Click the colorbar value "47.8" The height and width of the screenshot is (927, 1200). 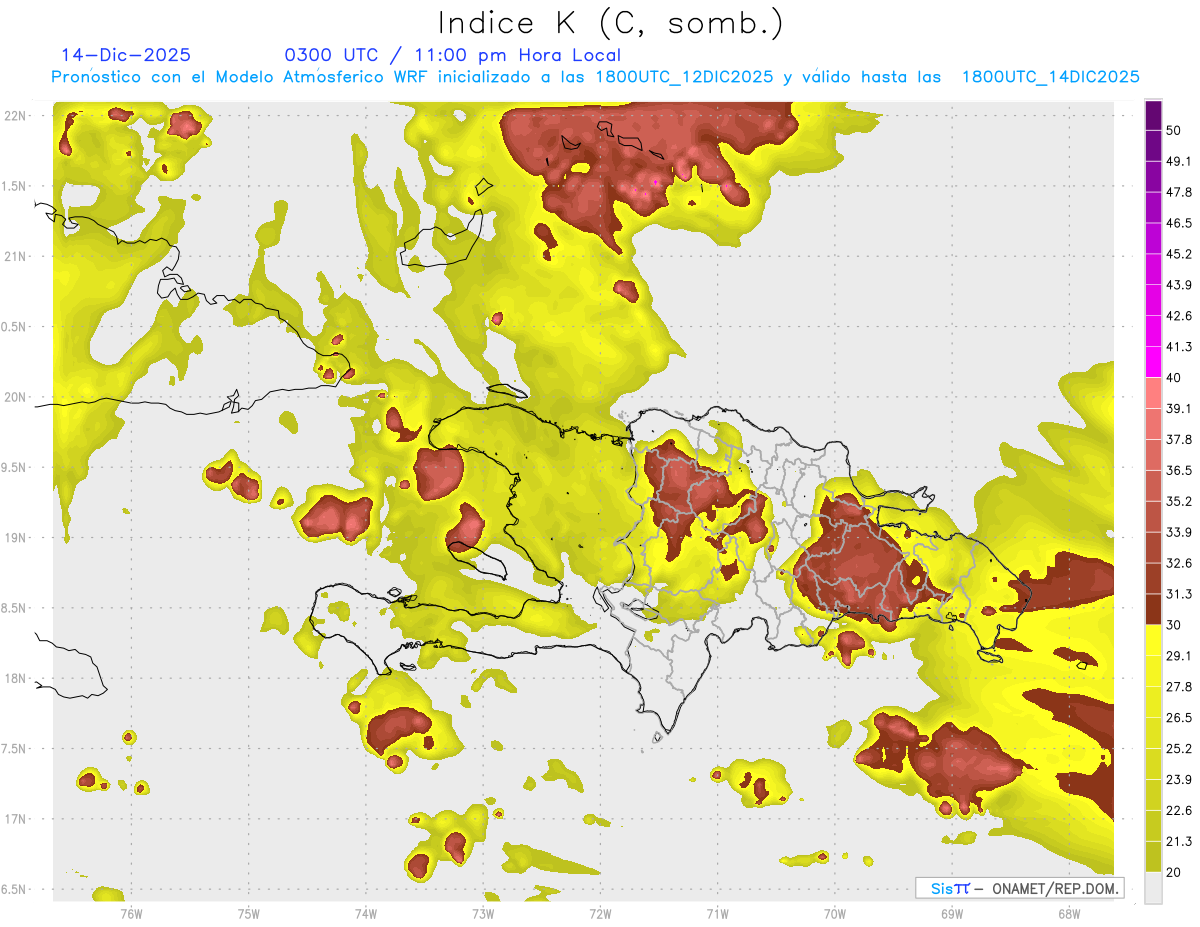click(x=1179, y=192)
